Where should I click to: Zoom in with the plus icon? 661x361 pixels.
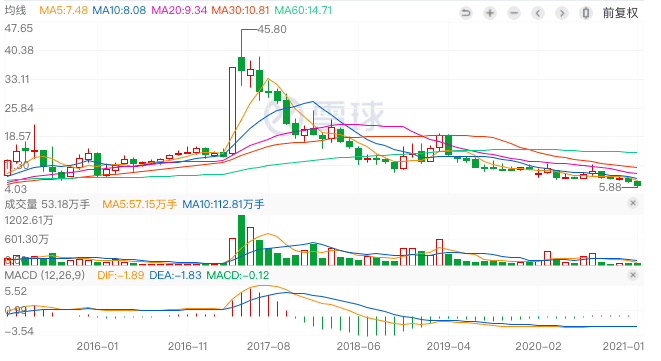click(490, 13)
